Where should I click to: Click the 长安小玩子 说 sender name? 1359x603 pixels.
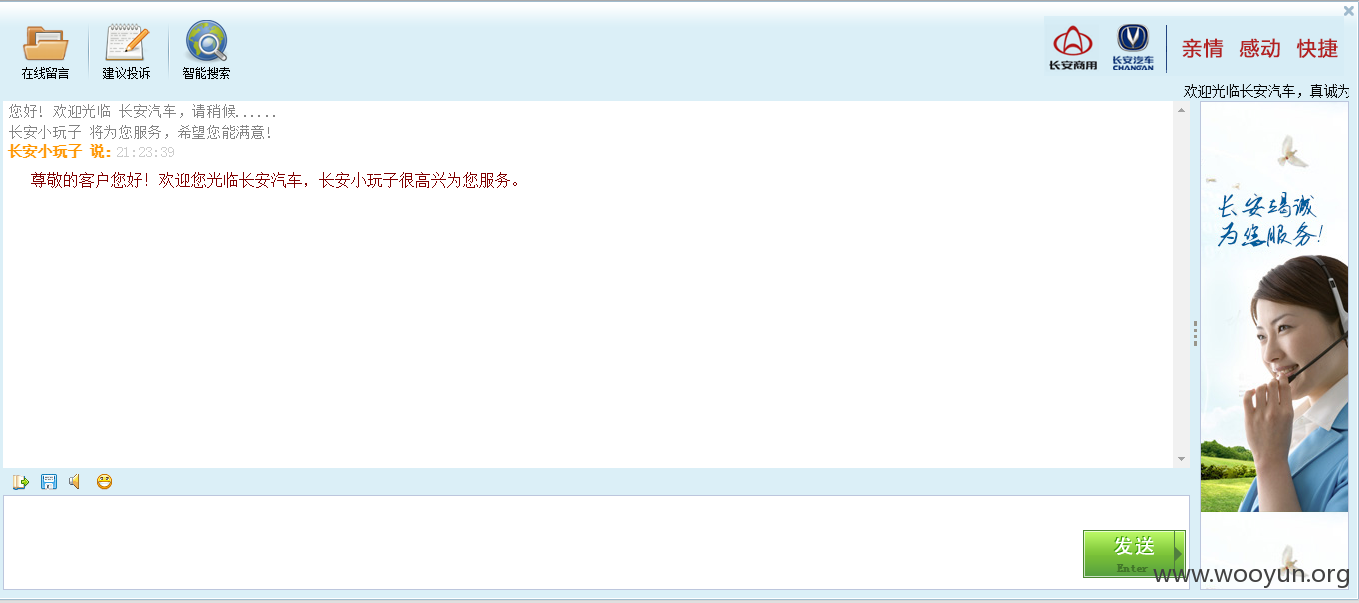click(x=60, y=152)
